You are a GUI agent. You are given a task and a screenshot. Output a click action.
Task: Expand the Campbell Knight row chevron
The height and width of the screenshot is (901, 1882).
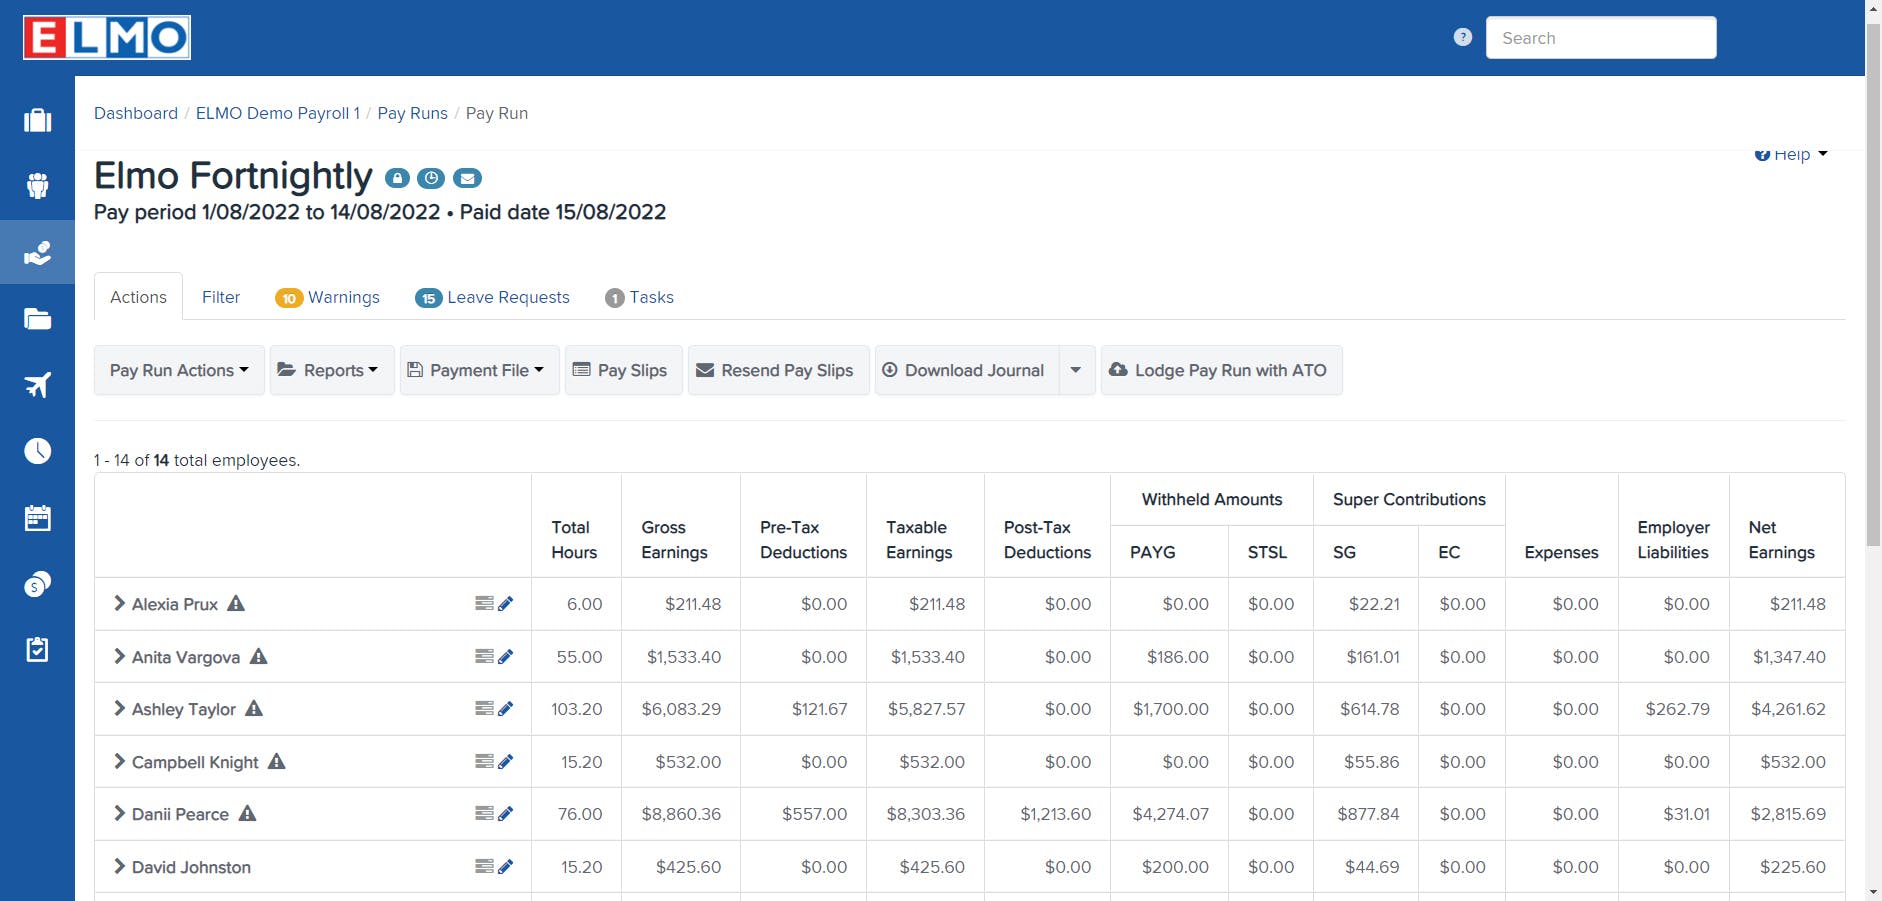(x=119, y=761)
